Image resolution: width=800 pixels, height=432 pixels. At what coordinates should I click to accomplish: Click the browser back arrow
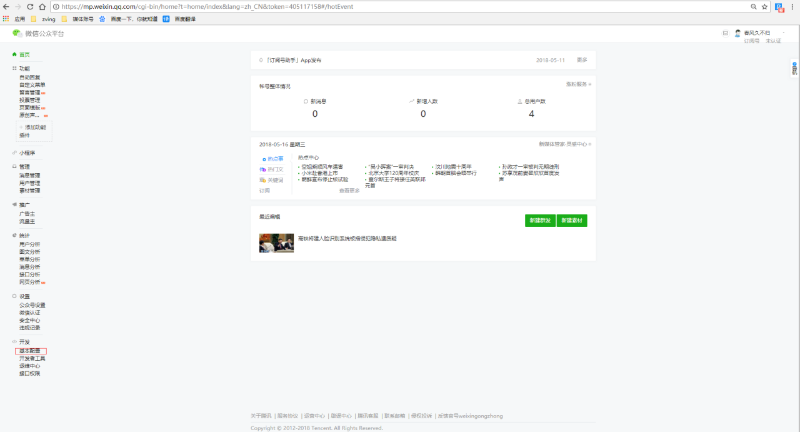click(6, 7)
